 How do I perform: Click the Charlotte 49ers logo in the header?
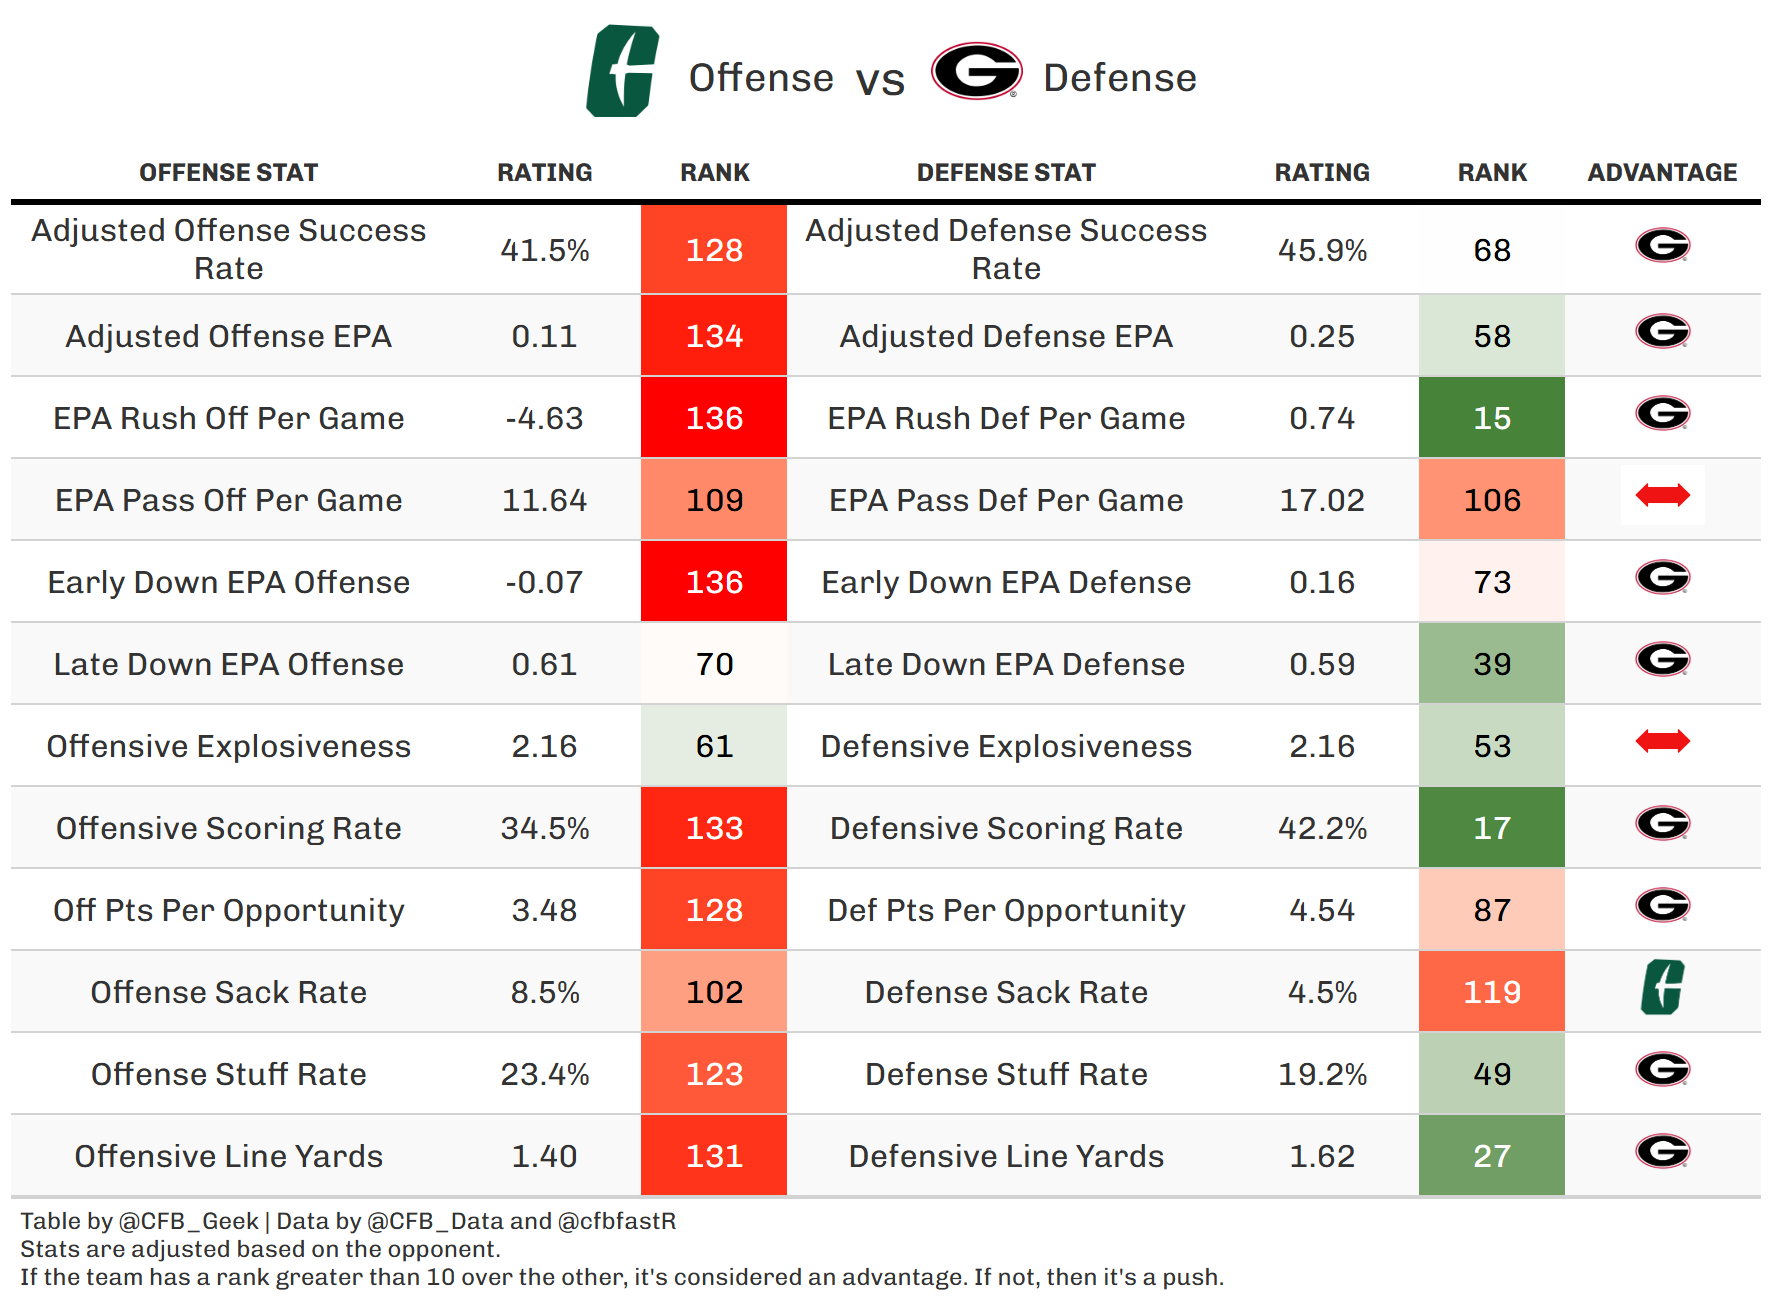pos(622,72)
